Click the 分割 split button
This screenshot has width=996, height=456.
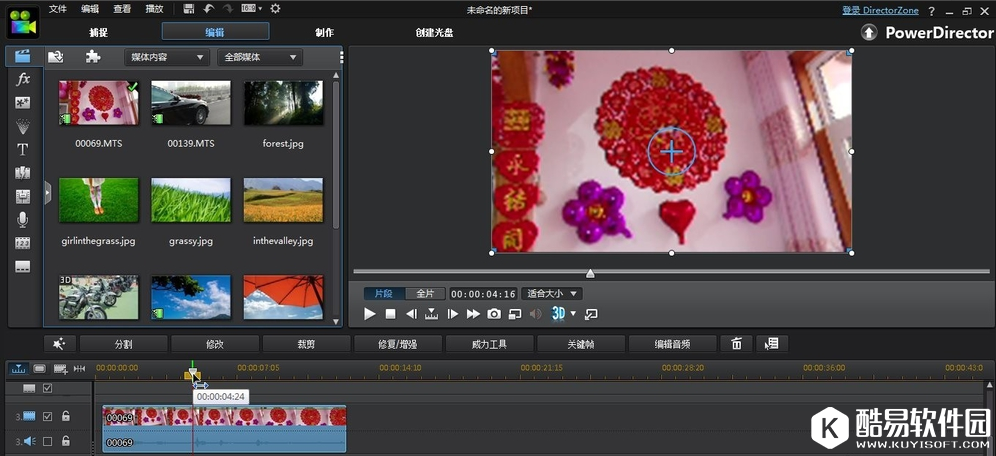click(x=123, y=344)
